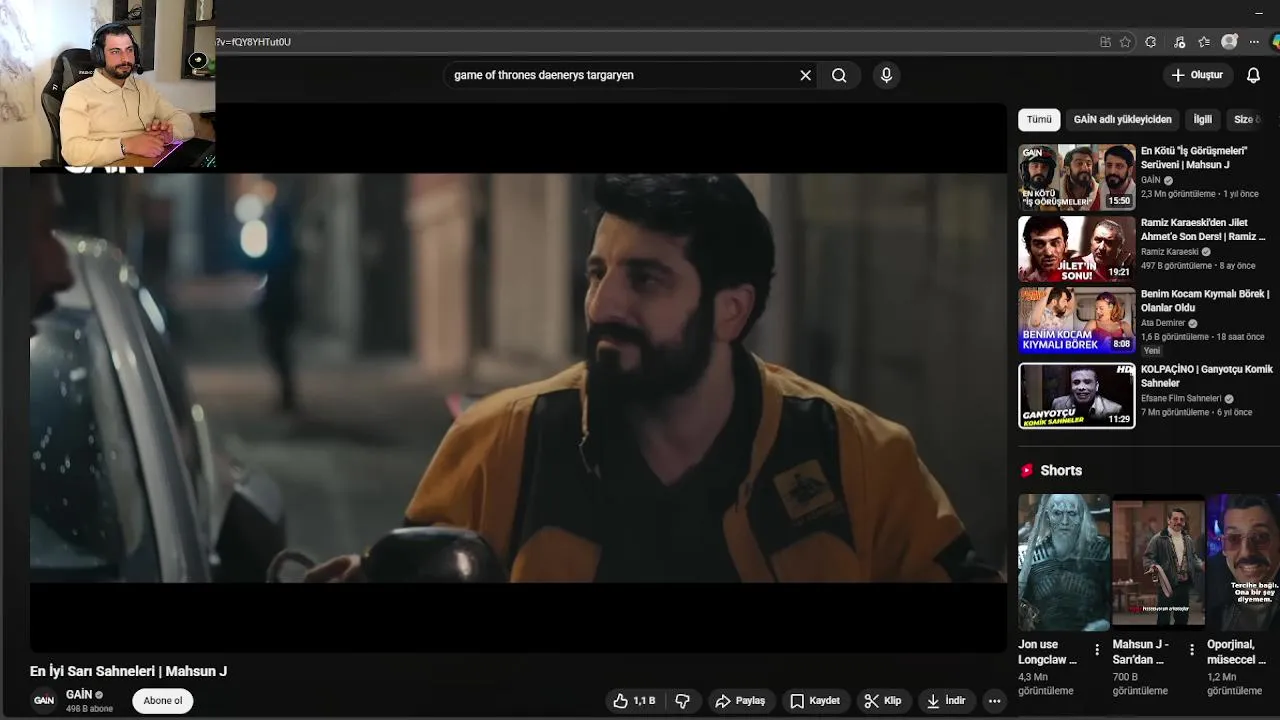Open Efsane Film Sahneleri channel name

(1181, 398)
